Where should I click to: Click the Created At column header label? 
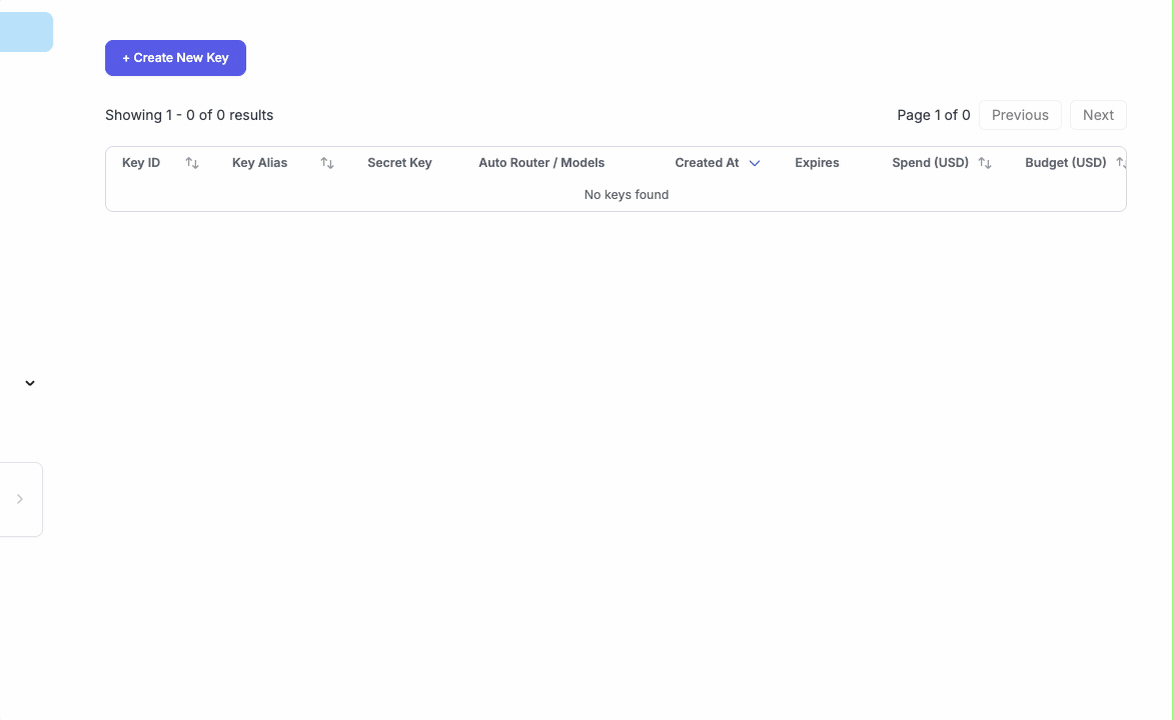coord(706,162)
